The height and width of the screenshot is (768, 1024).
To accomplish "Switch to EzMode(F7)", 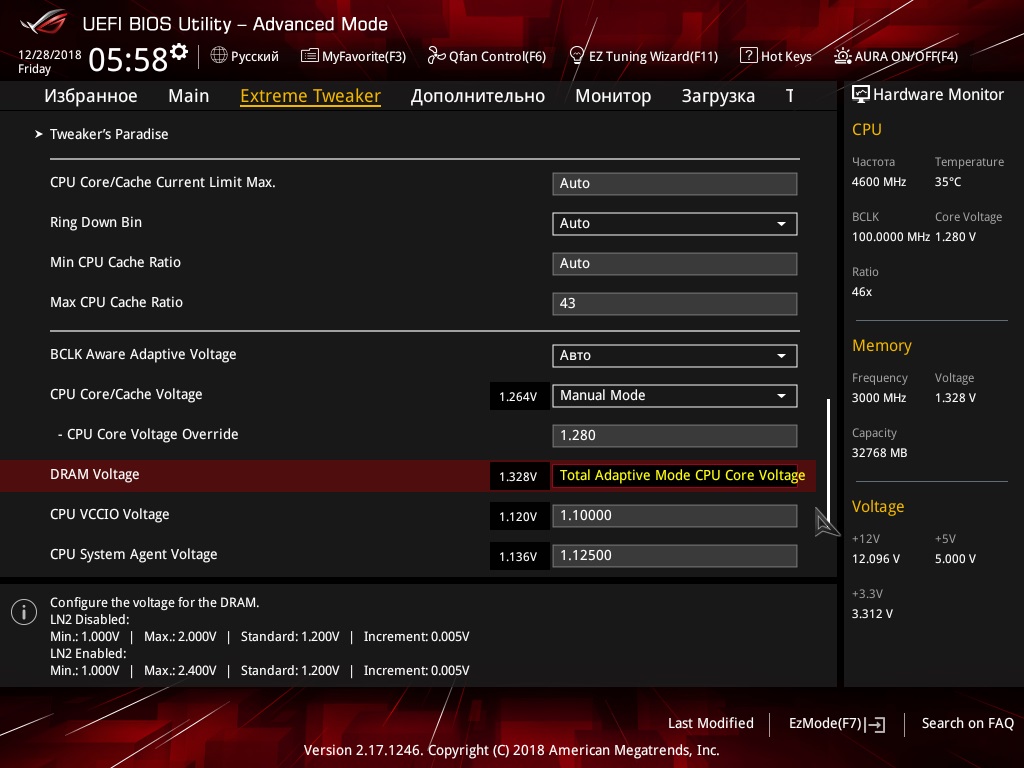I will 837,724.
